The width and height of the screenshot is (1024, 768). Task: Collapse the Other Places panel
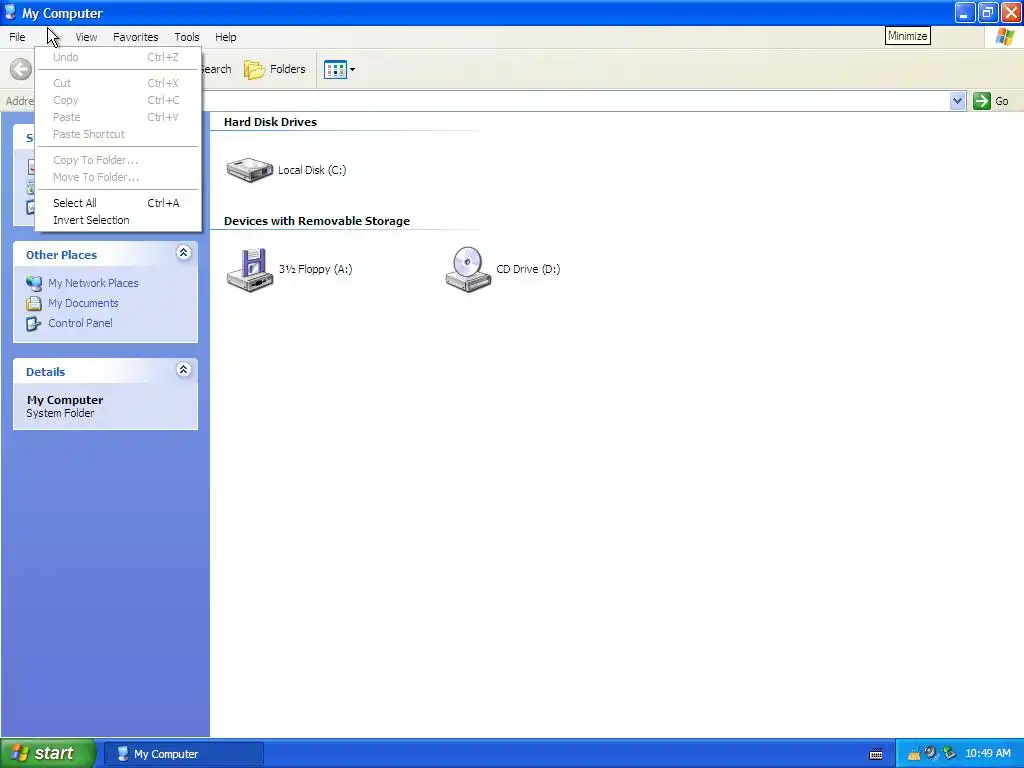tap(184, 253)
